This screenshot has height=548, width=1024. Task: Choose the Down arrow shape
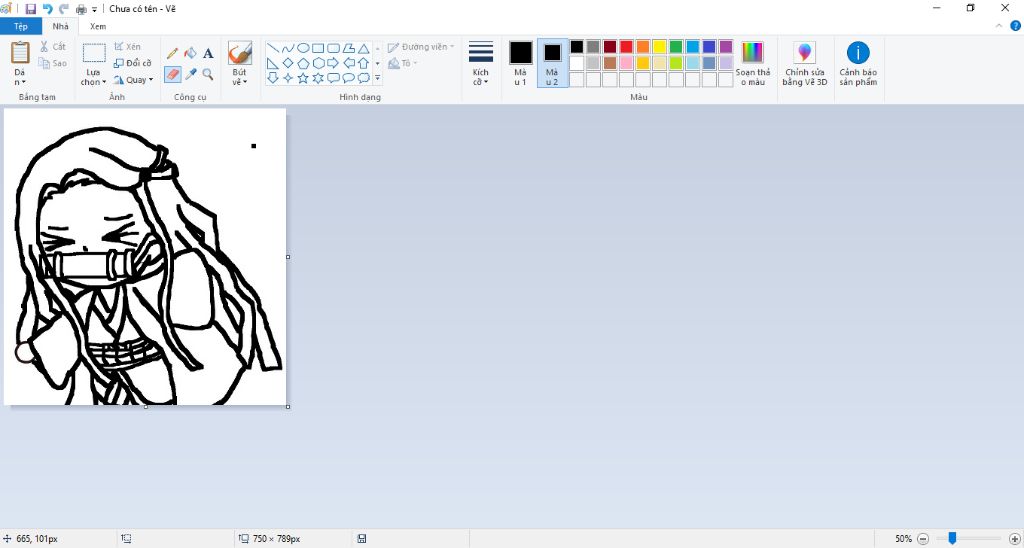pos(273,78)
